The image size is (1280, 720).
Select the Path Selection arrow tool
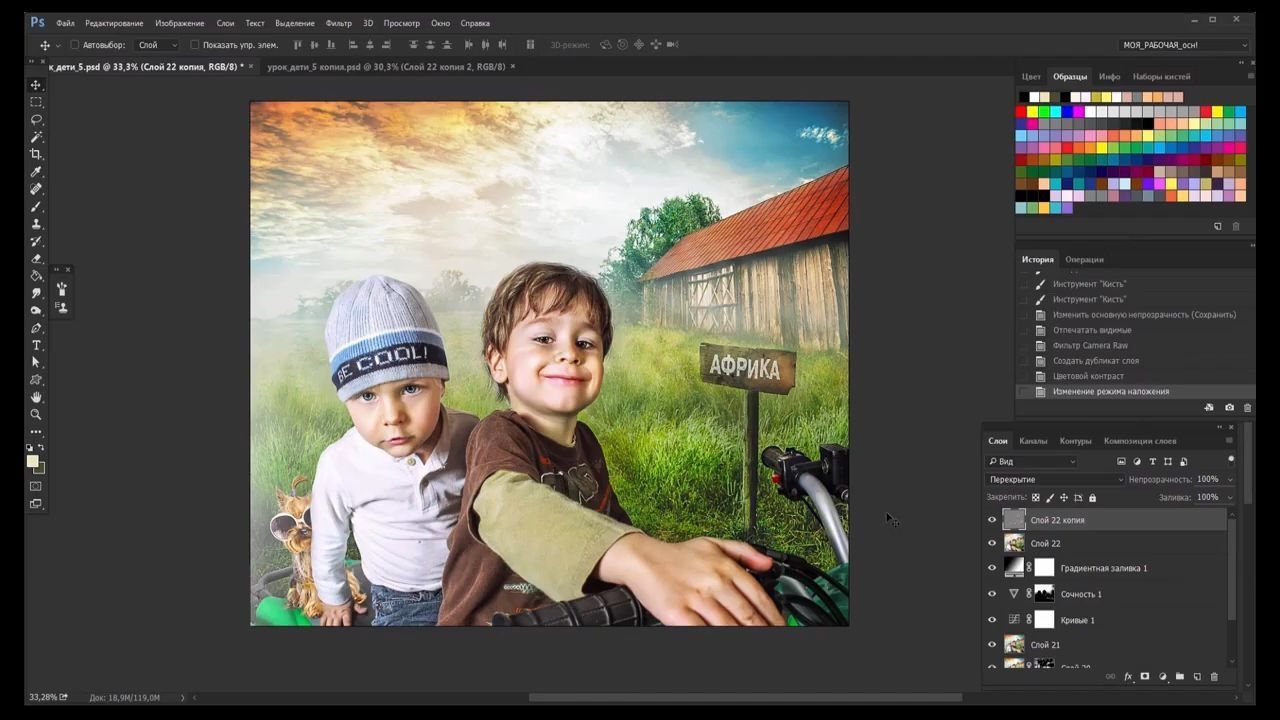(36, 362)
